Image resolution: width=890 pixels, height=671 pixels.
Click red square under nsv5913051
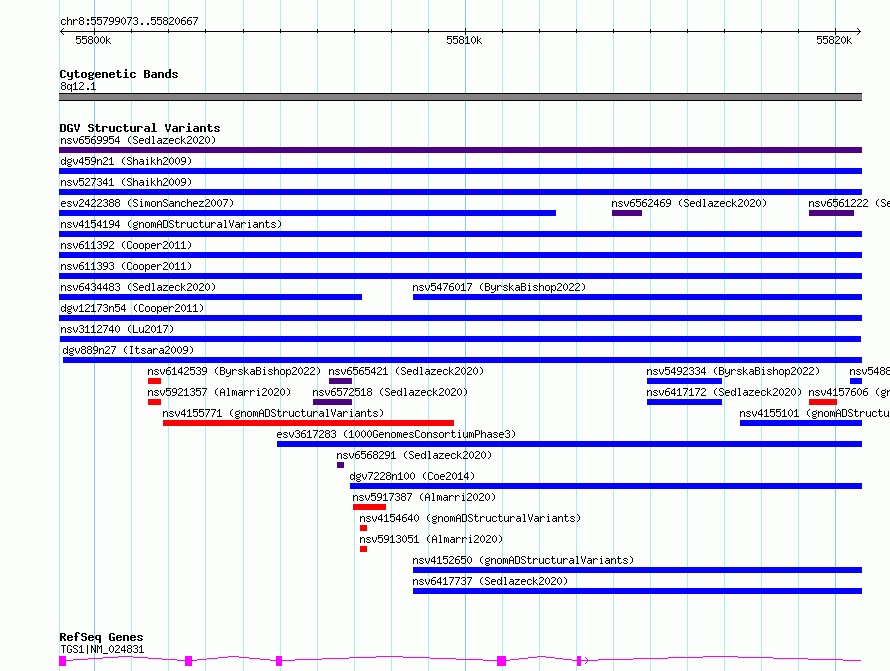(x=363, y=549)
